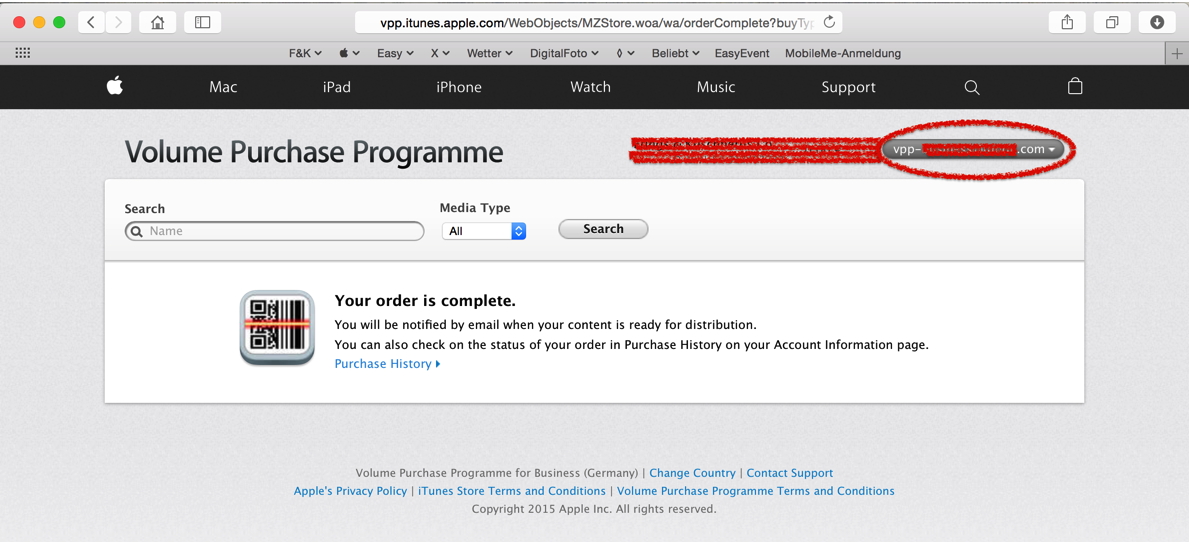Viewport: 1189px width, 542px height.
Task: Expand the F&K bookmarks folder
Action: click(x=305, y=53)
